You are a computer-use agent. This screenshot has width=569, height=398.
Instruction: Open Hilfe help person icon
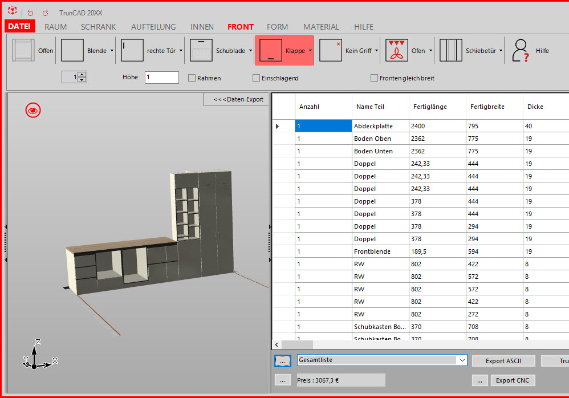tap(520, 50)
